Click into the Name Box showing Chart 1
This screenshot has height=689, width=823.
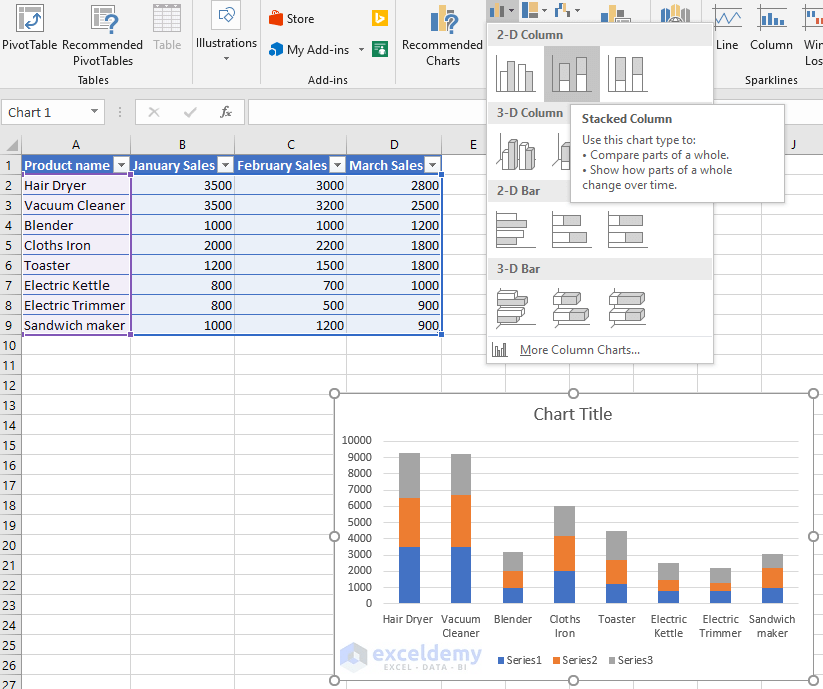[x=44, y=112]
